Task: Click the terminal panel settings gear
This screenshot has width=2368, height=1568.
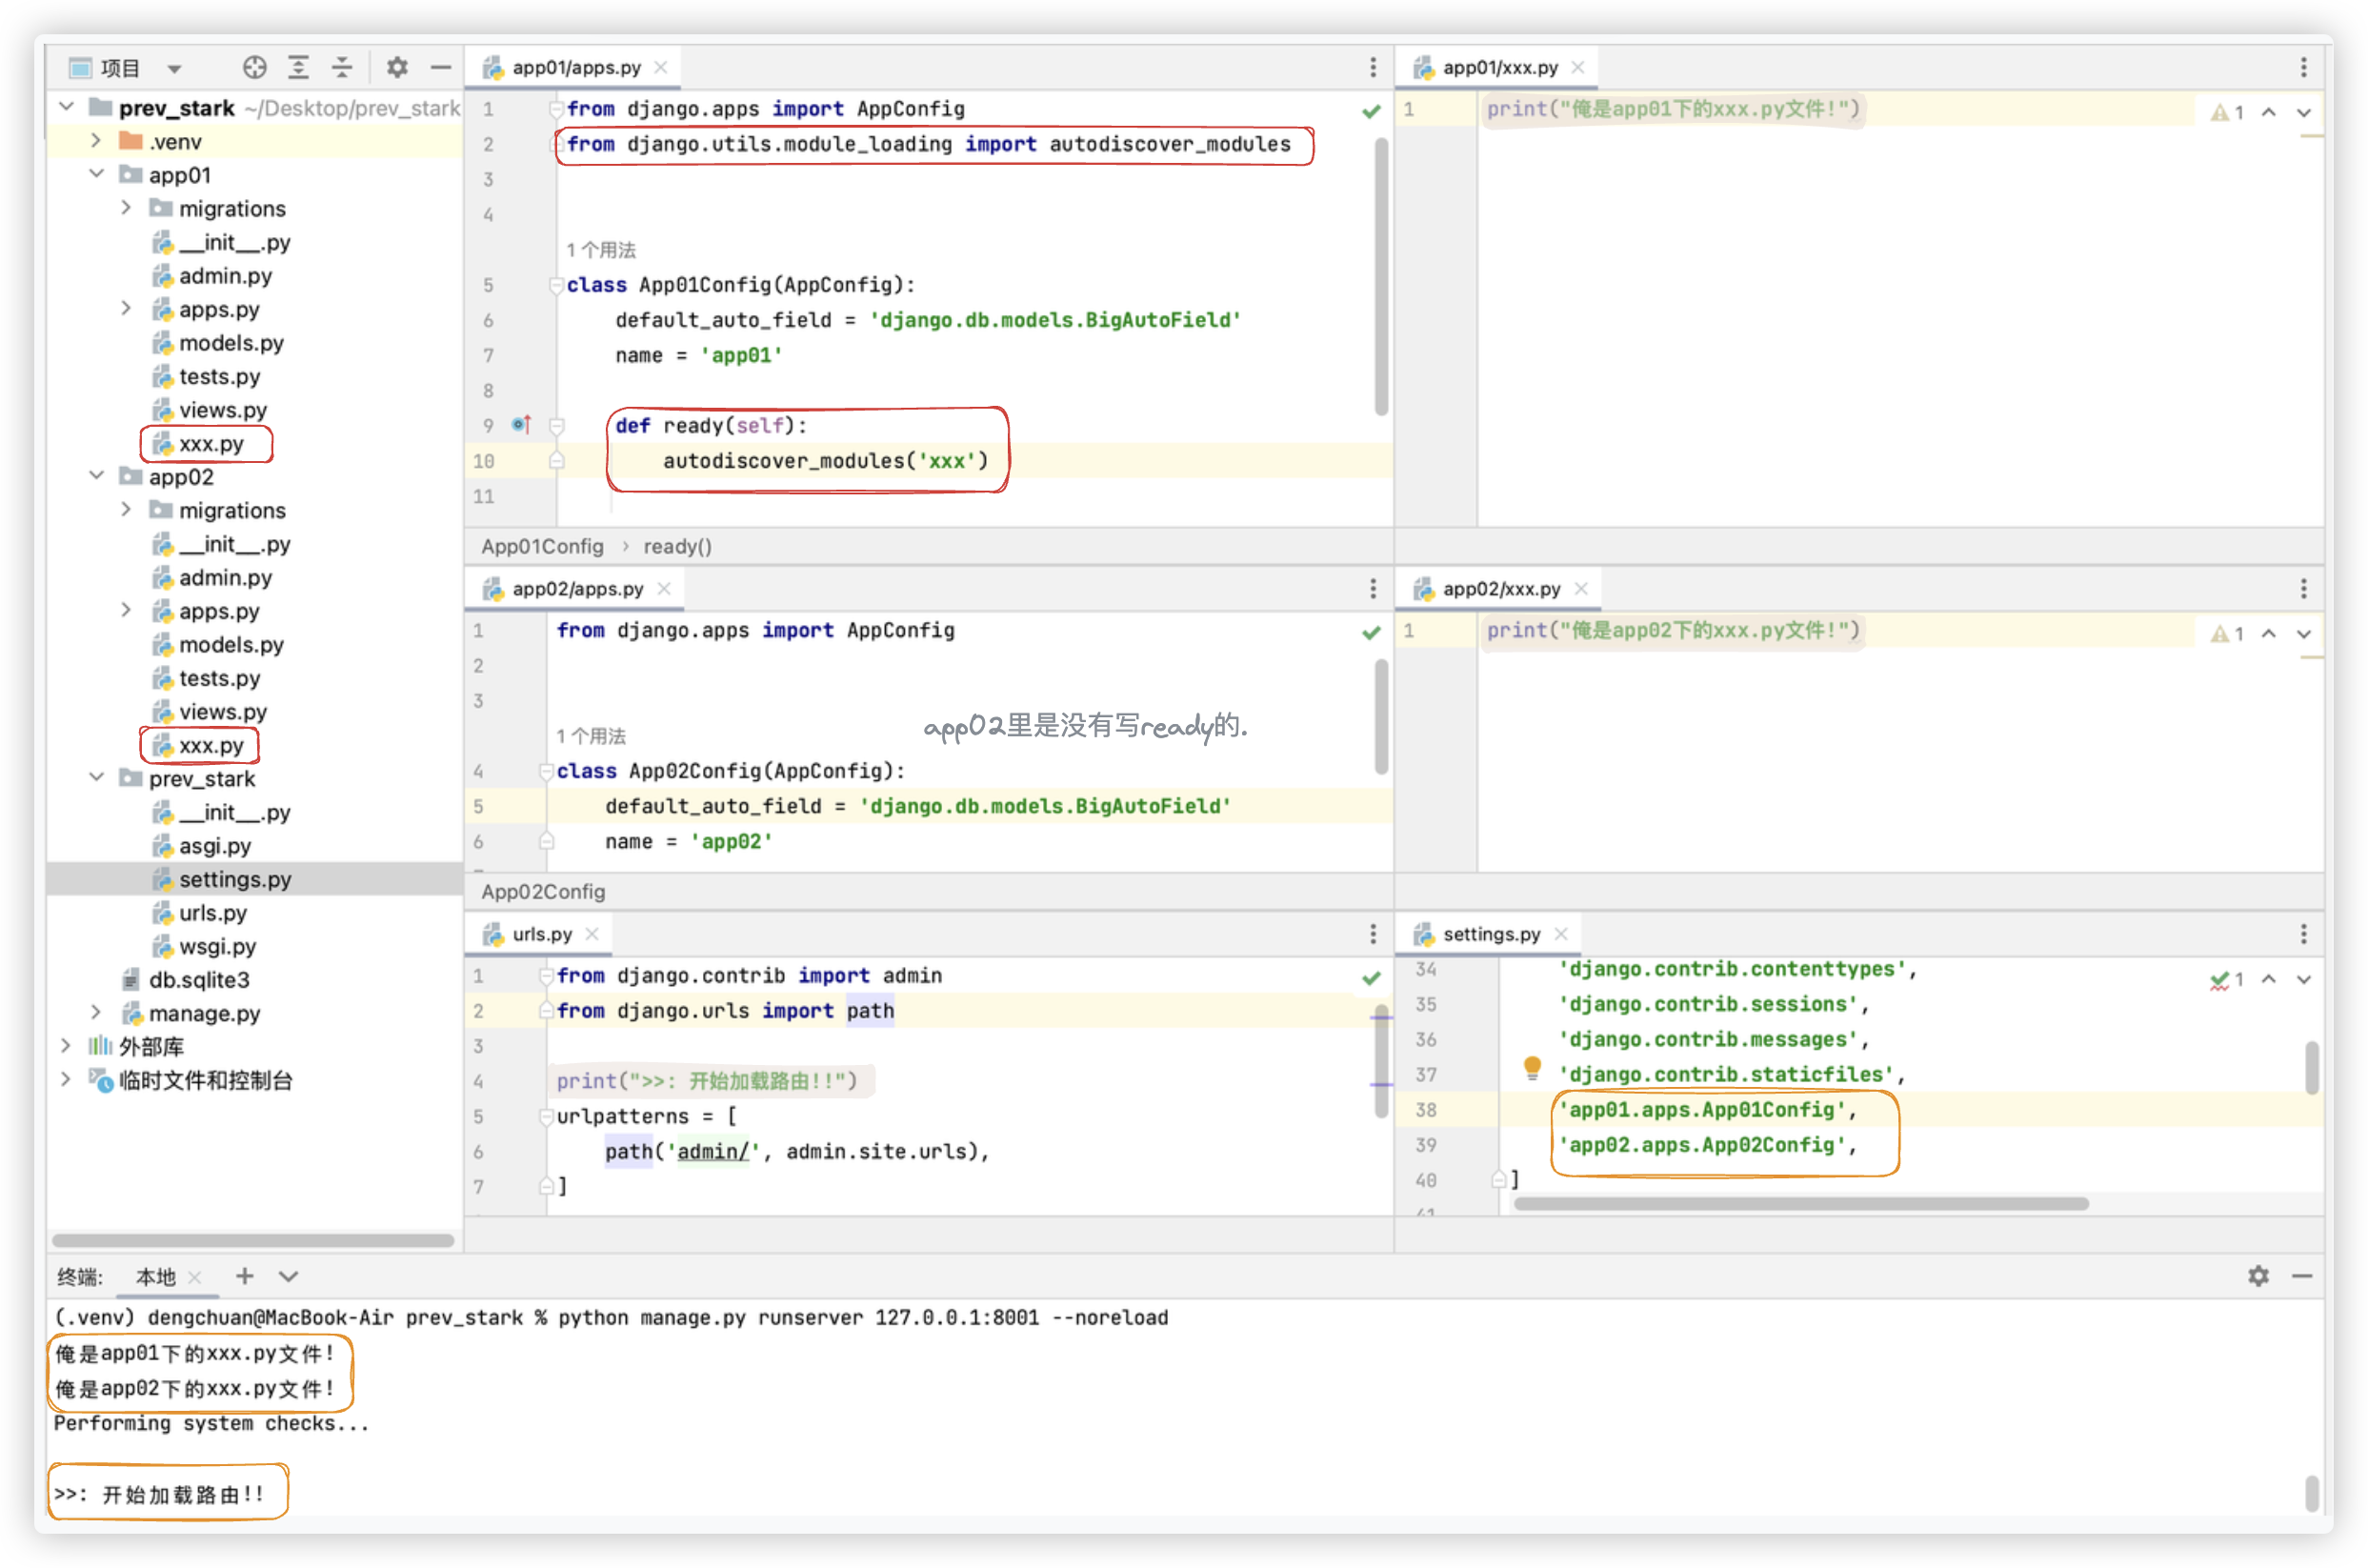Action: coord(2258,1276)
